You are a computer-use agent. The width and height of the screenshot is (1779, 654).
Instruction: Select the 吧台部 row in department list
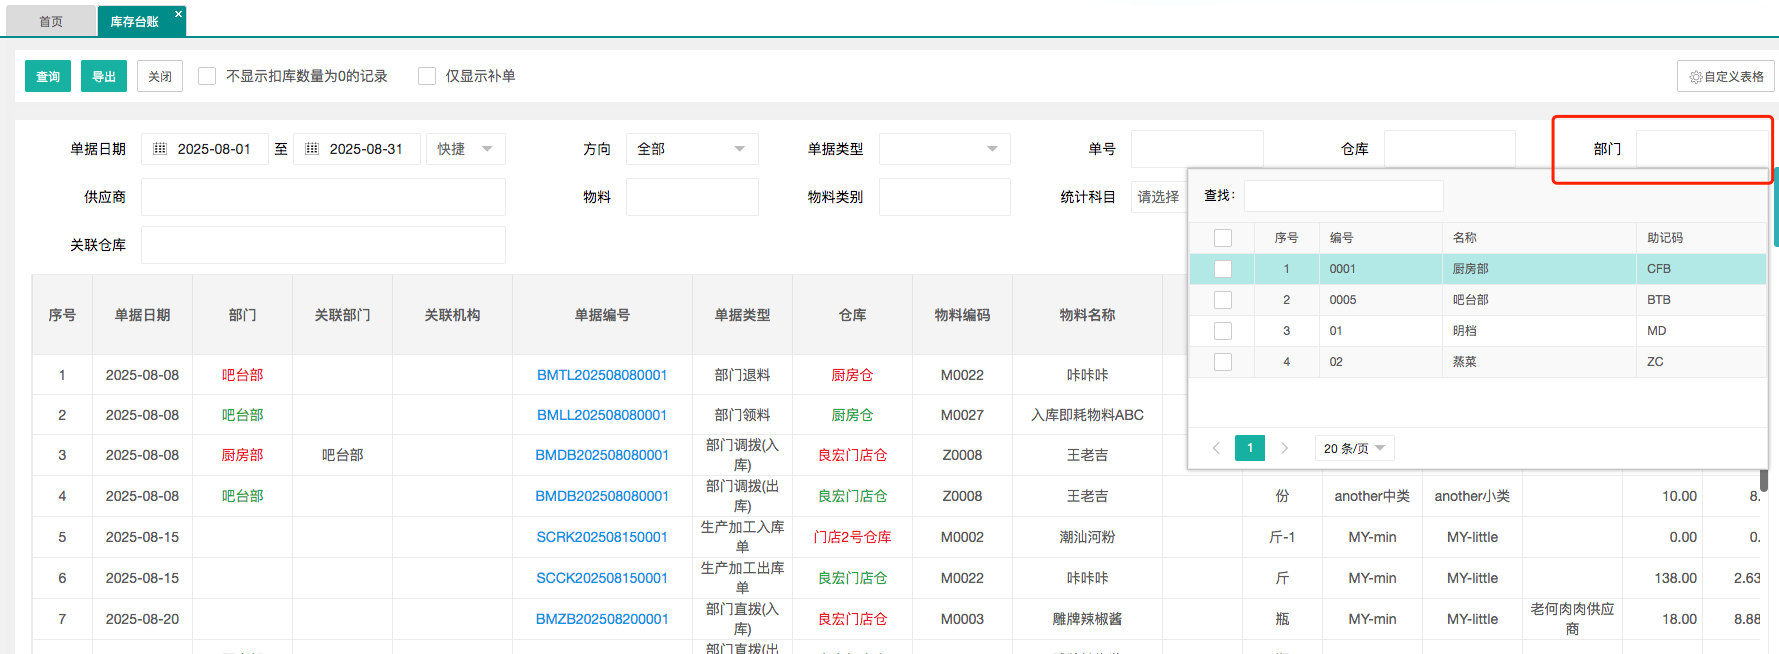coord(1470,300)
